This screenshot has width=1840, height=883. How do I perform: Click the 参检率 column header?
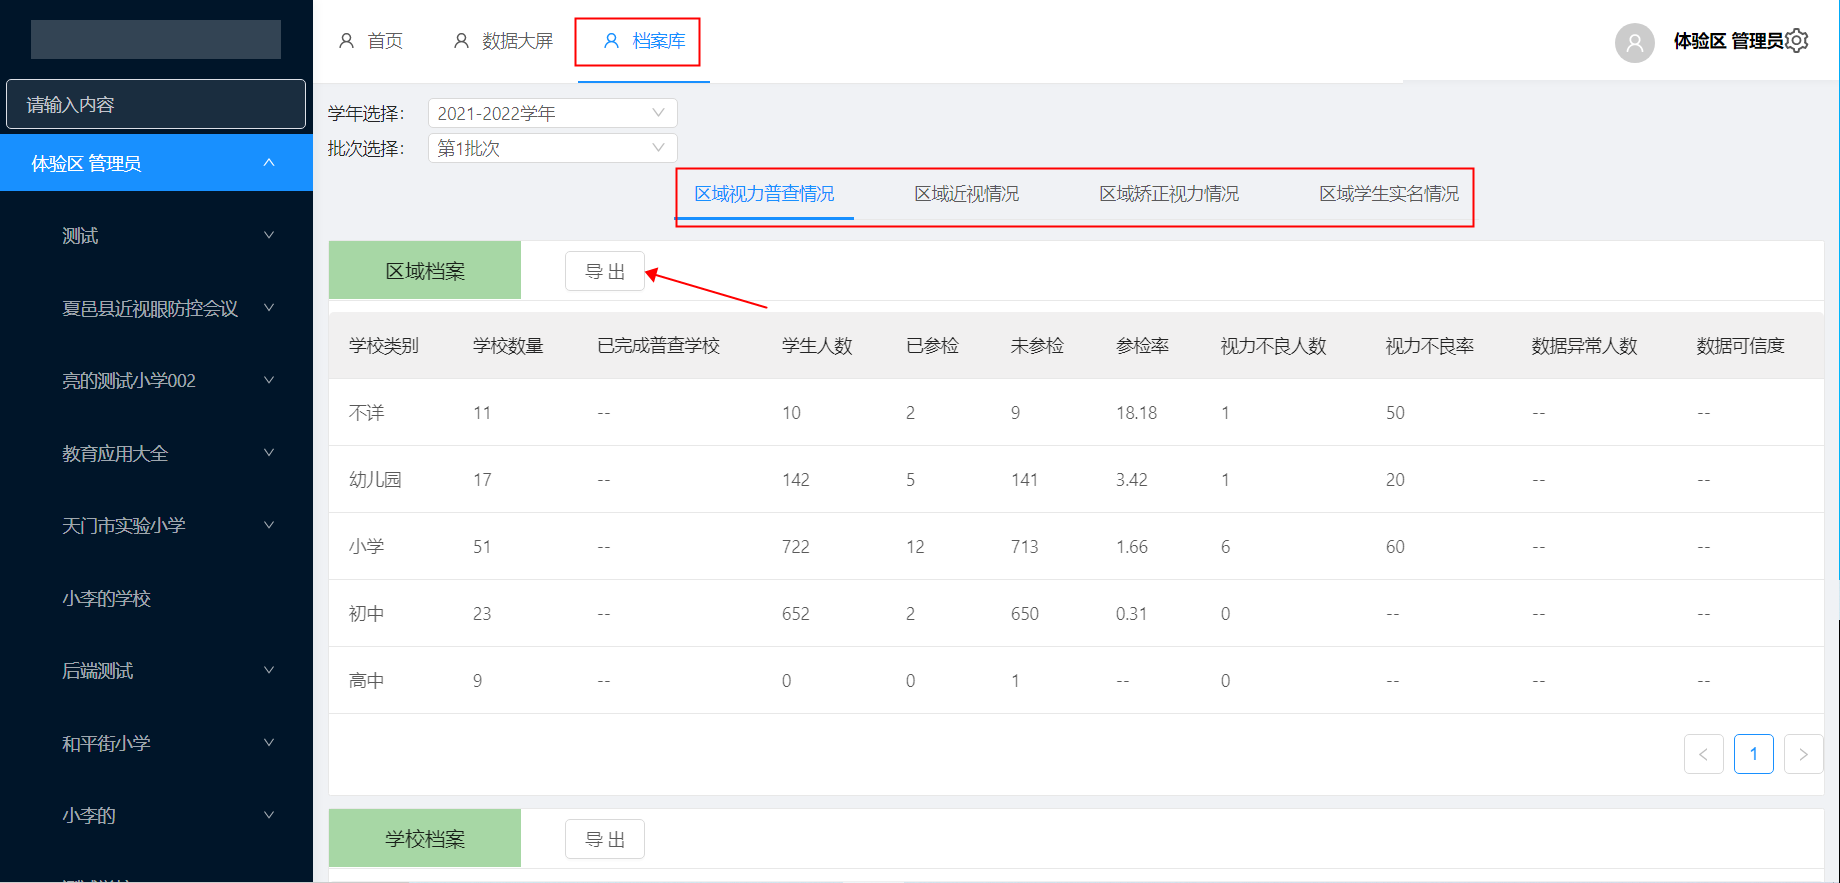pos(1142,346)
